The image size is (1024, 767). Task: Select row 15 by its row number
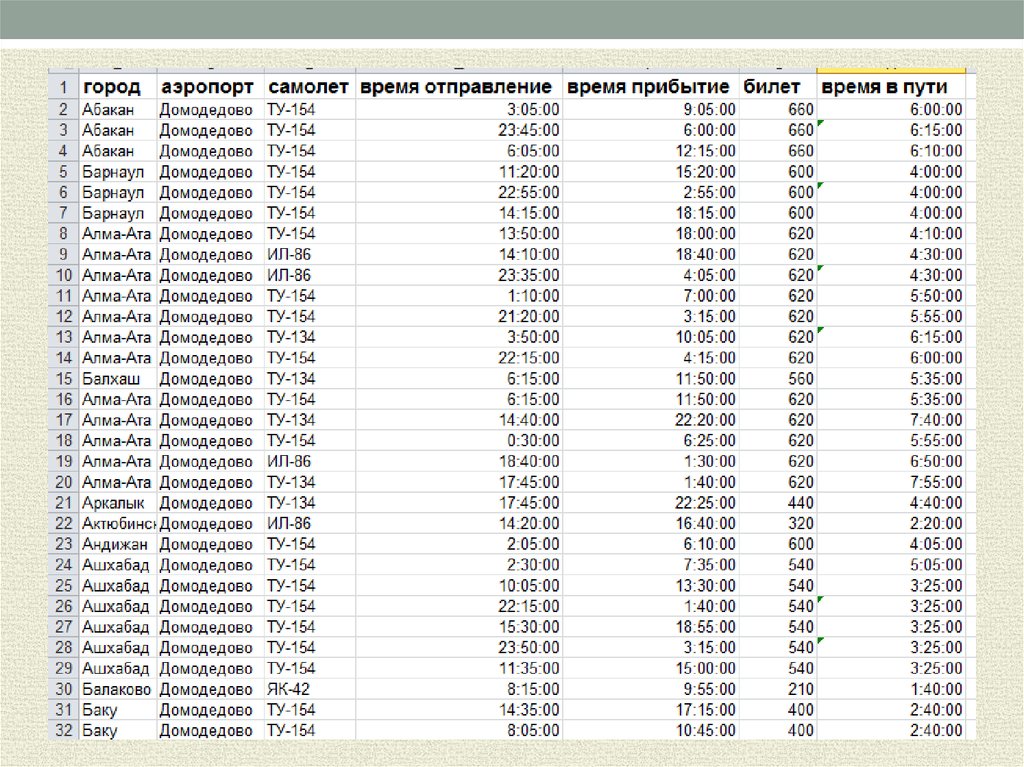tap(63, 379)
